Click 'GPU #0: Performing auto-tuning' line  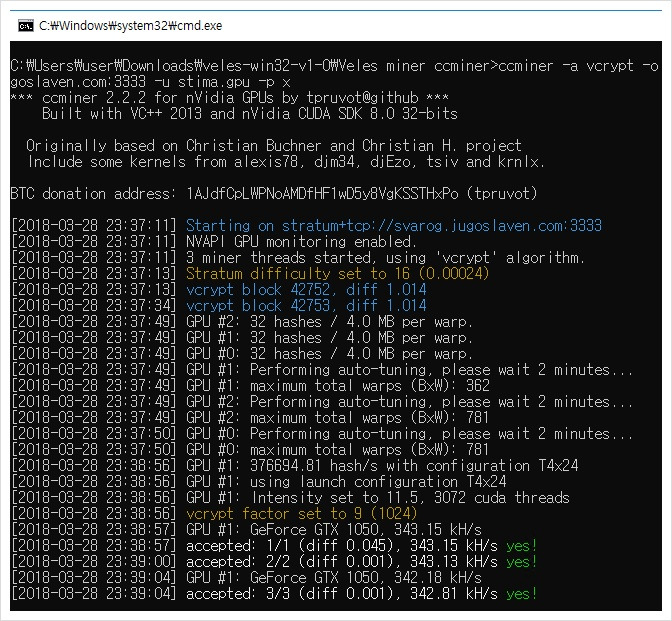click(321, 434)
